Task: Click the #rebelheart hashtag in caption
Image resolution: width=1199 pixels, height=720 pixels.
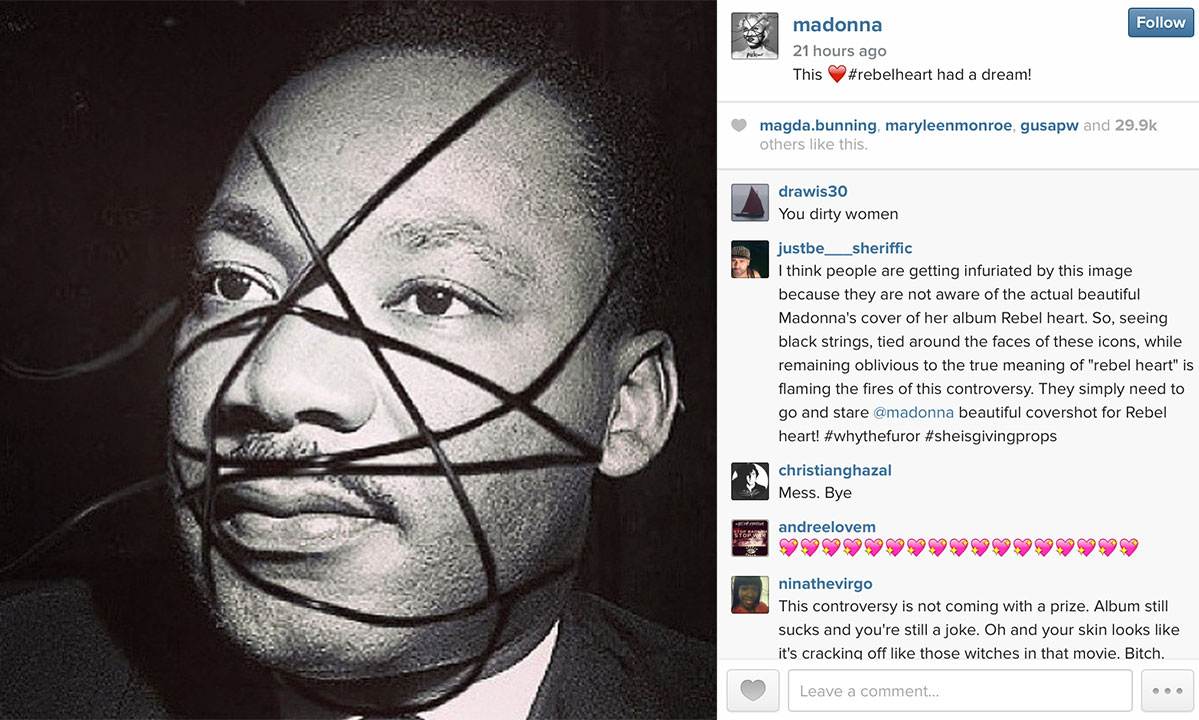Action: (892, 75)
